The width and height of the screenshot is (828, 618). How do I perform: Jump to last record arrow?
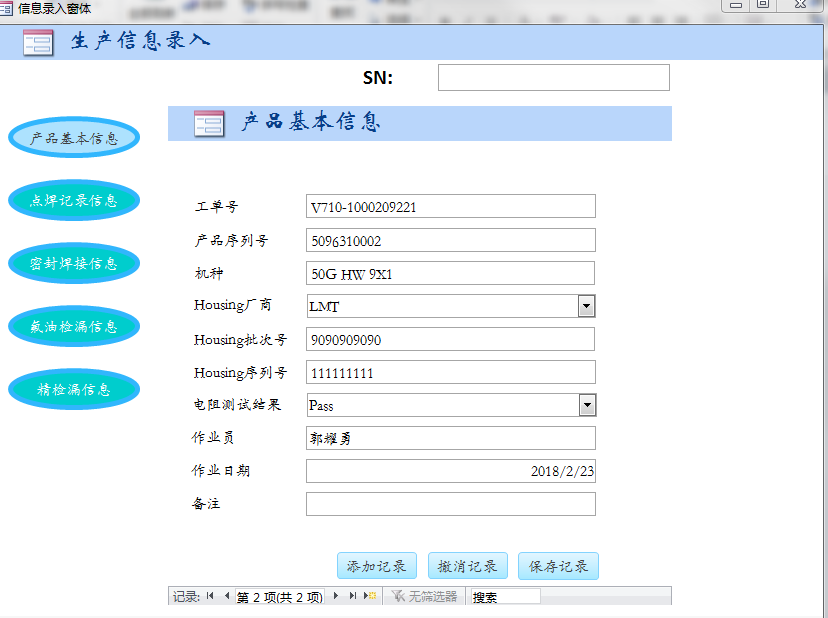(x=352, y=596)
